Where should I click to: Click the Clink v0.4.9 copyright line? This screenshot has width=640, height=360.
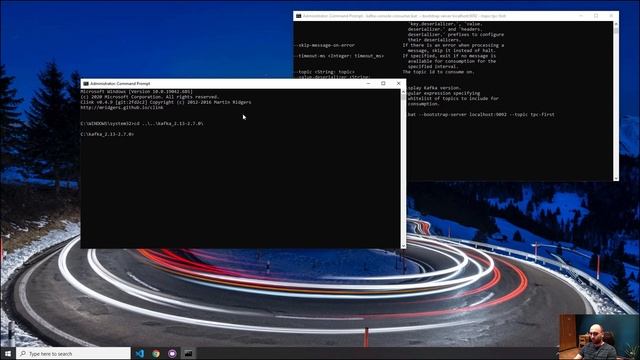166,102
